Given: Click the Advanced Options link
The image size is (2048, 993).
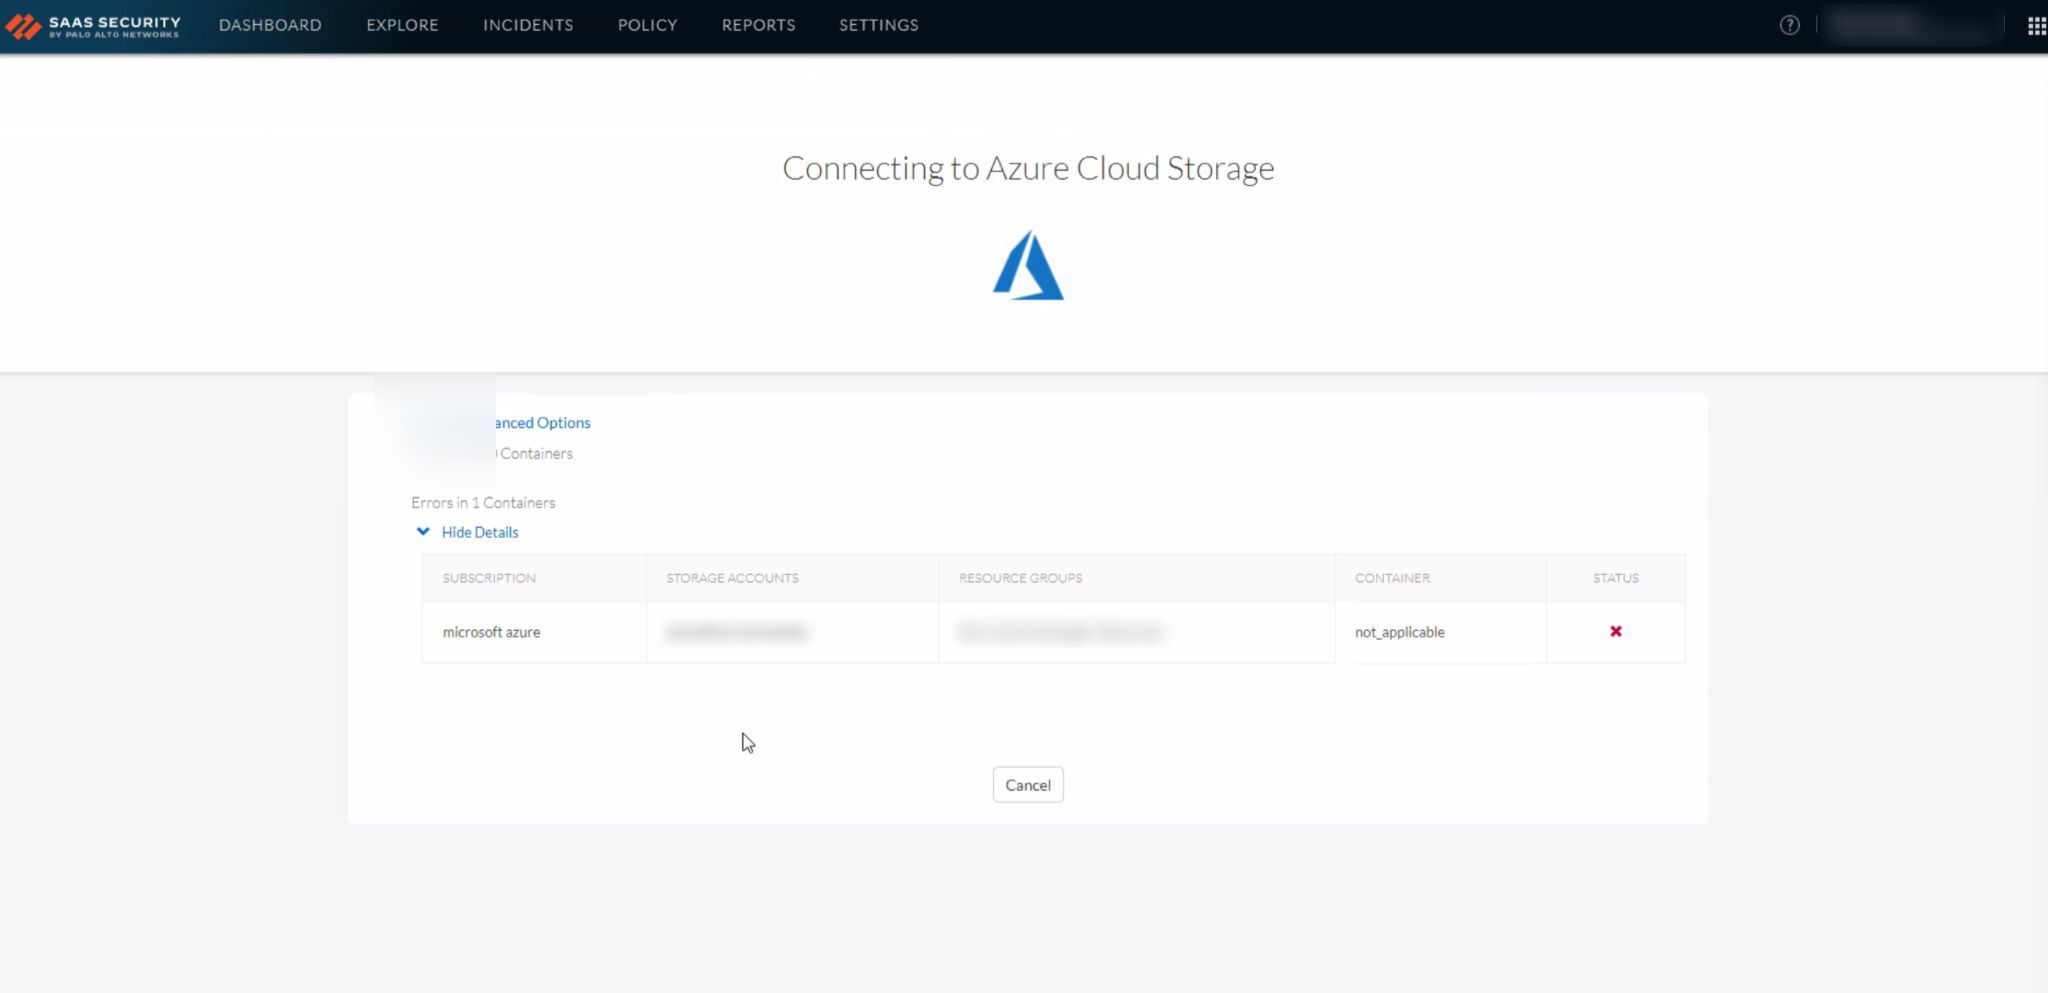Looking at the screenshot, I should pos(542,423).
